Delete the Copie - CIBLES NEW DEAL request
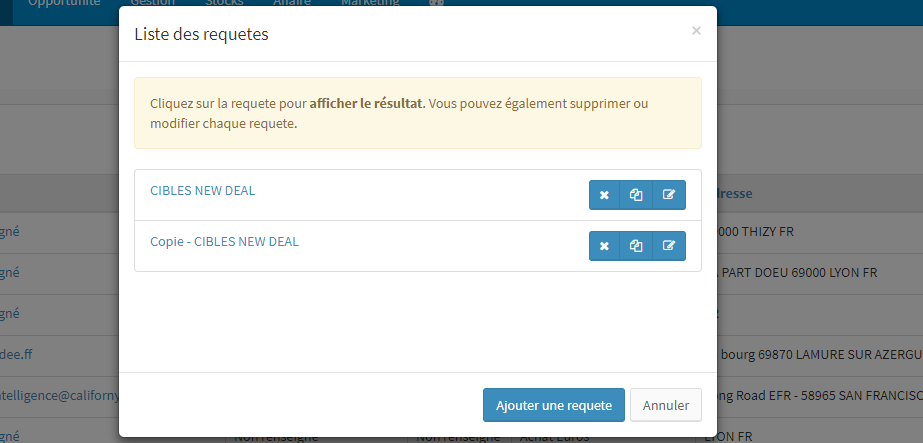This screenshot has height=443, width=923. click(604, 246)
